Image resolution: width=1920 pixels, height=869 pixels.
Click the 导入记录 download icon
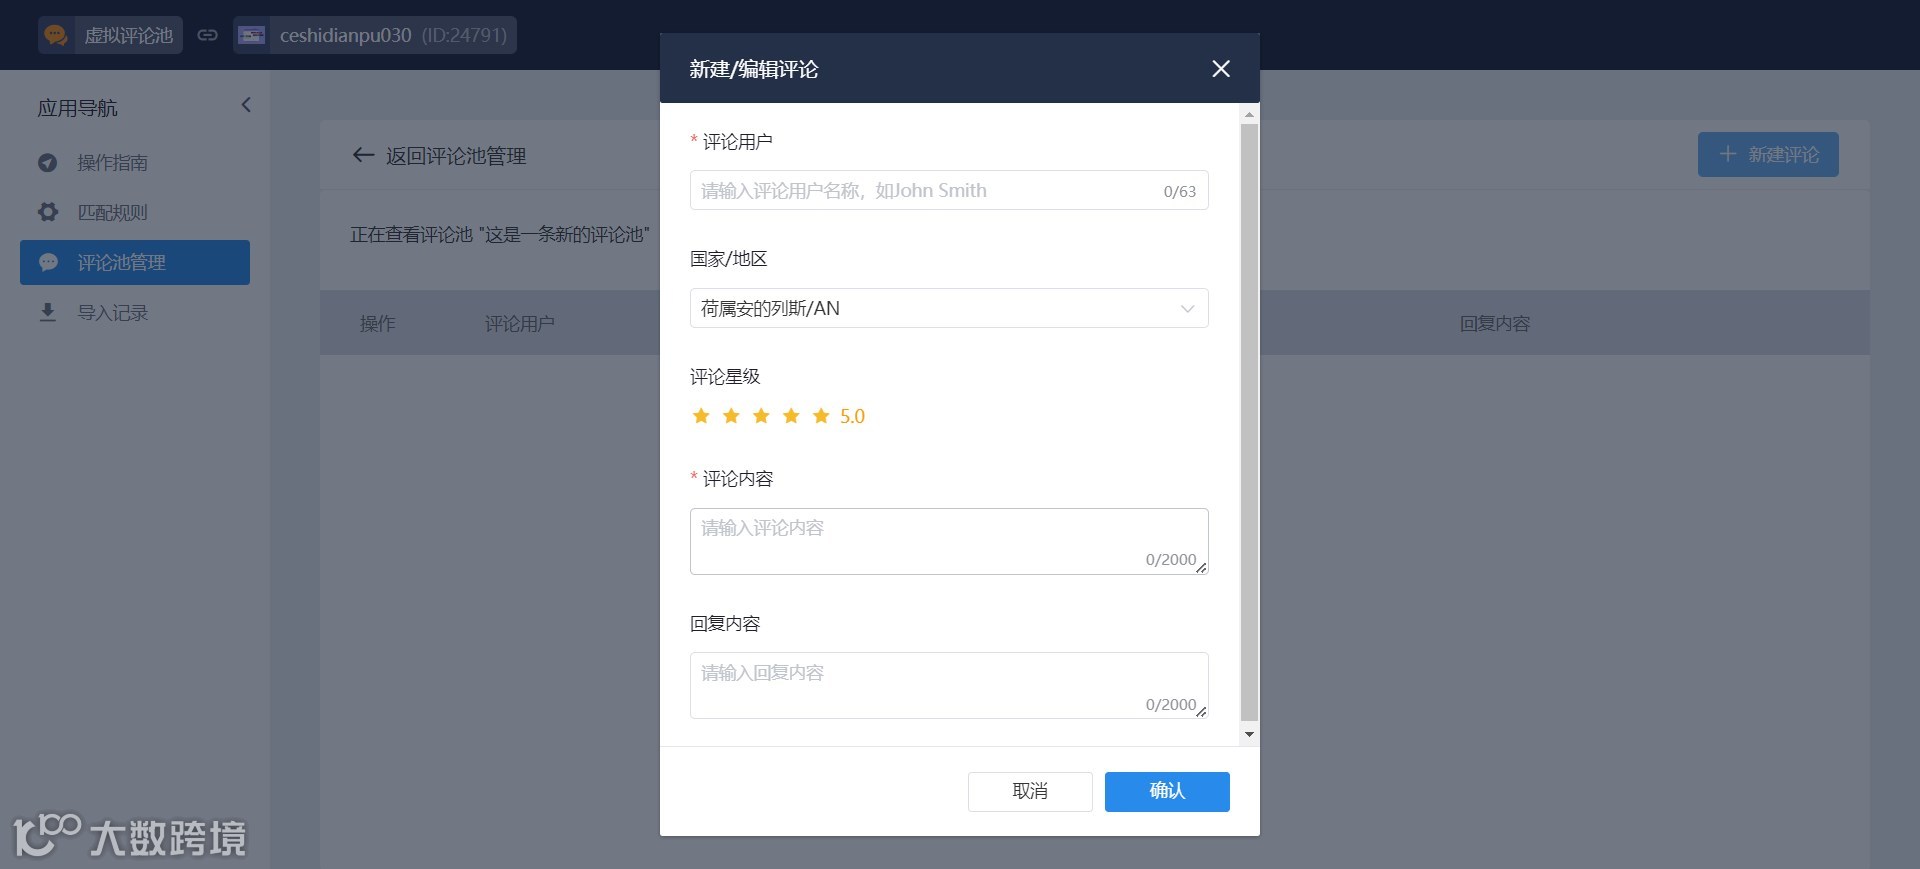[x=47, y=312]
